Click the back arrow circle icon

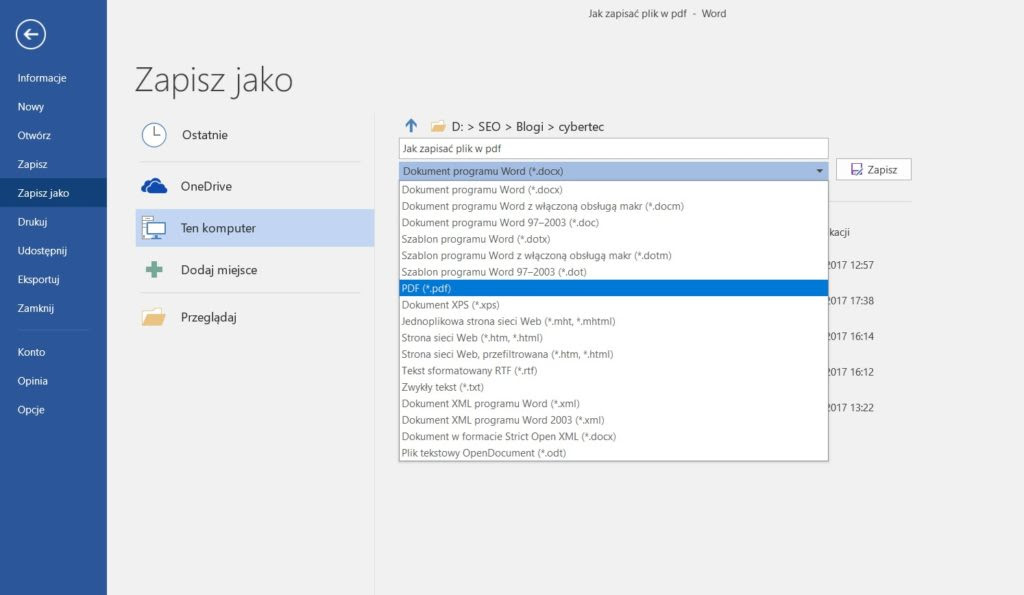pyautogui.click(x=31, y=35)
